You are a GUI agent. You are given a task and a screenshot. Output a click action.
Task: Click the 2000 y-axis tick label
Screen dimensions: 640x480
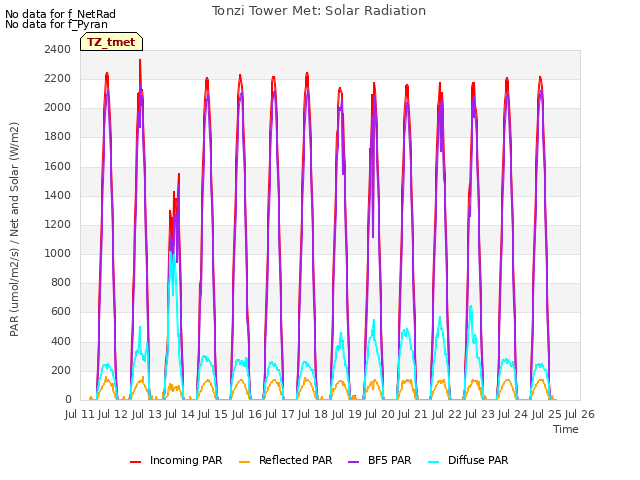coord(58,108)
